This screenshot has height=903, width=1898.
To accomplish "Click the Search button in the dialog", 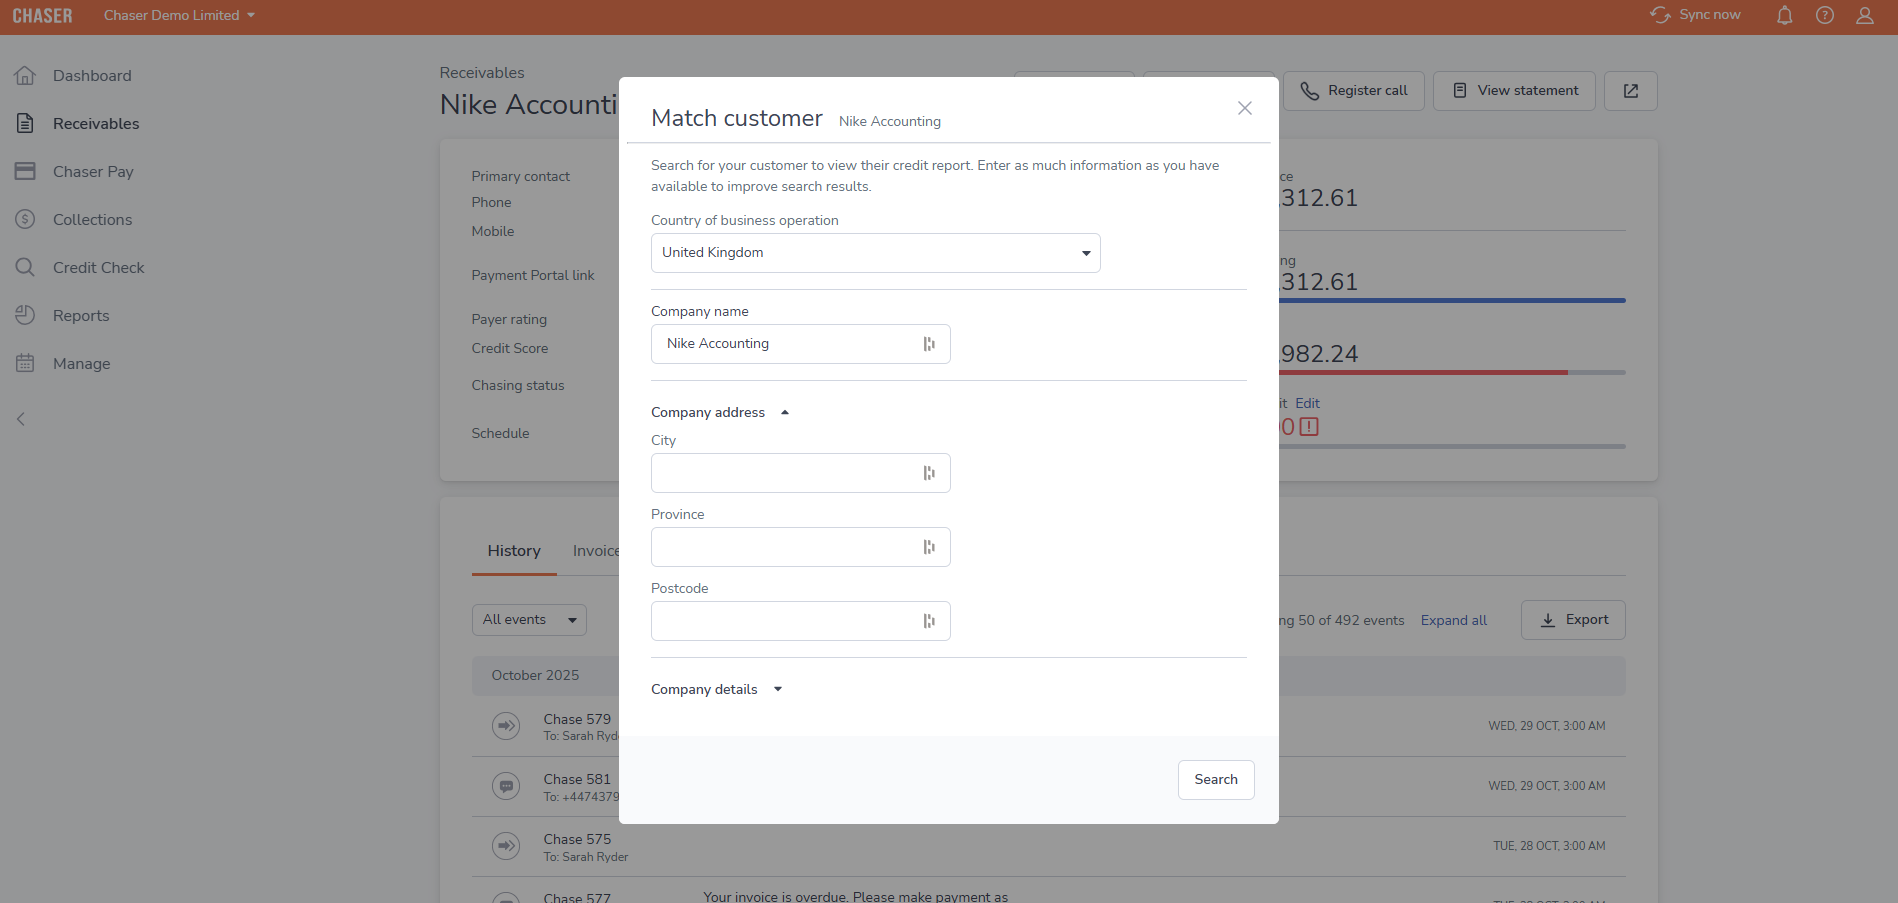I will pyautogui.click(x=1215, y=779).
